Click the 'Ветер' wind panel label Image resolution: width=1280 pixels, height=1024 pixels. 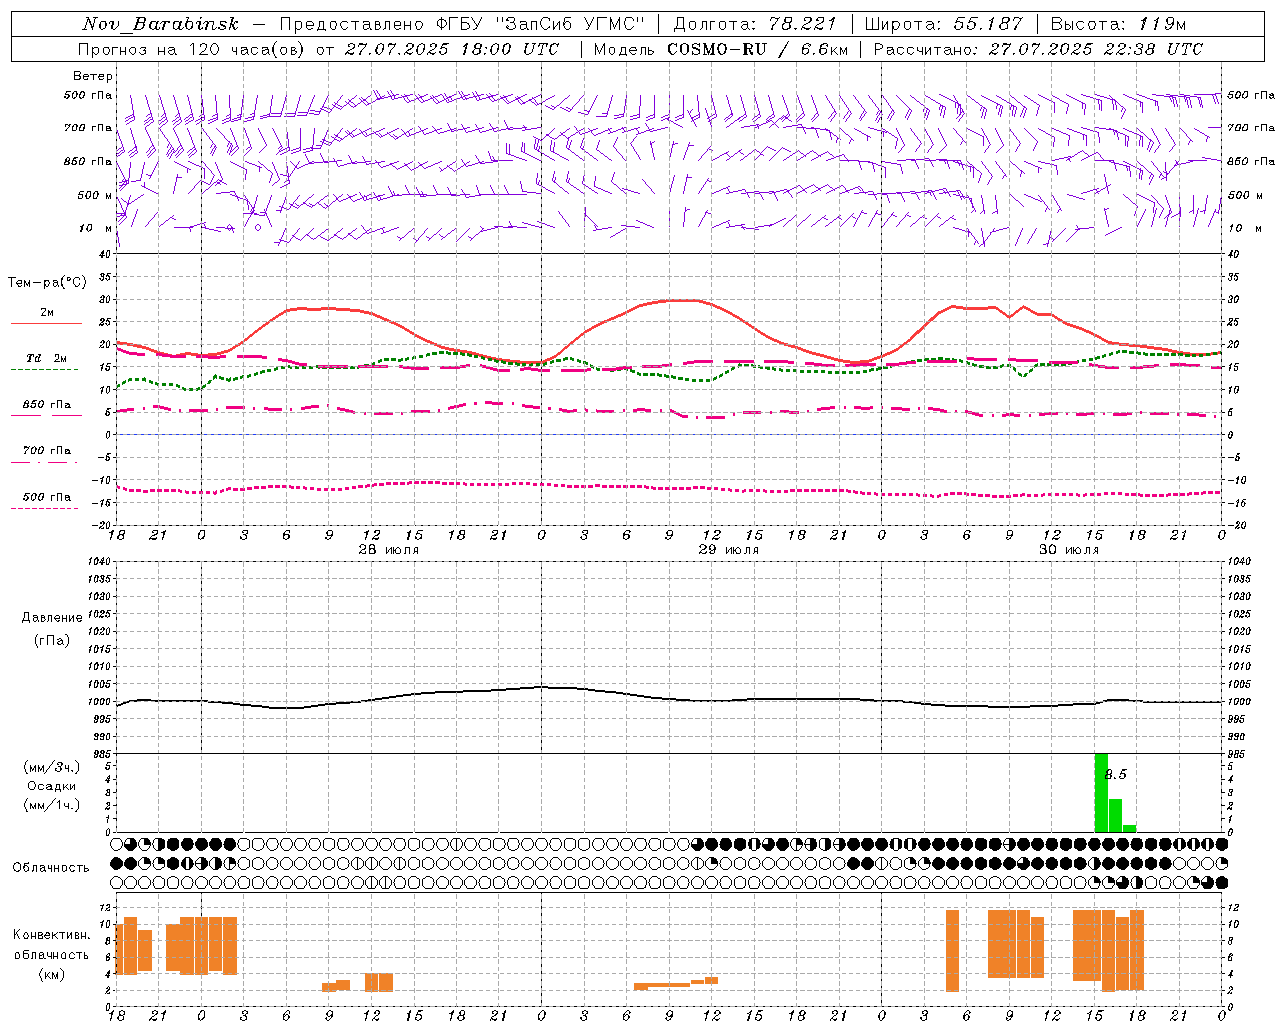(93, 76)
